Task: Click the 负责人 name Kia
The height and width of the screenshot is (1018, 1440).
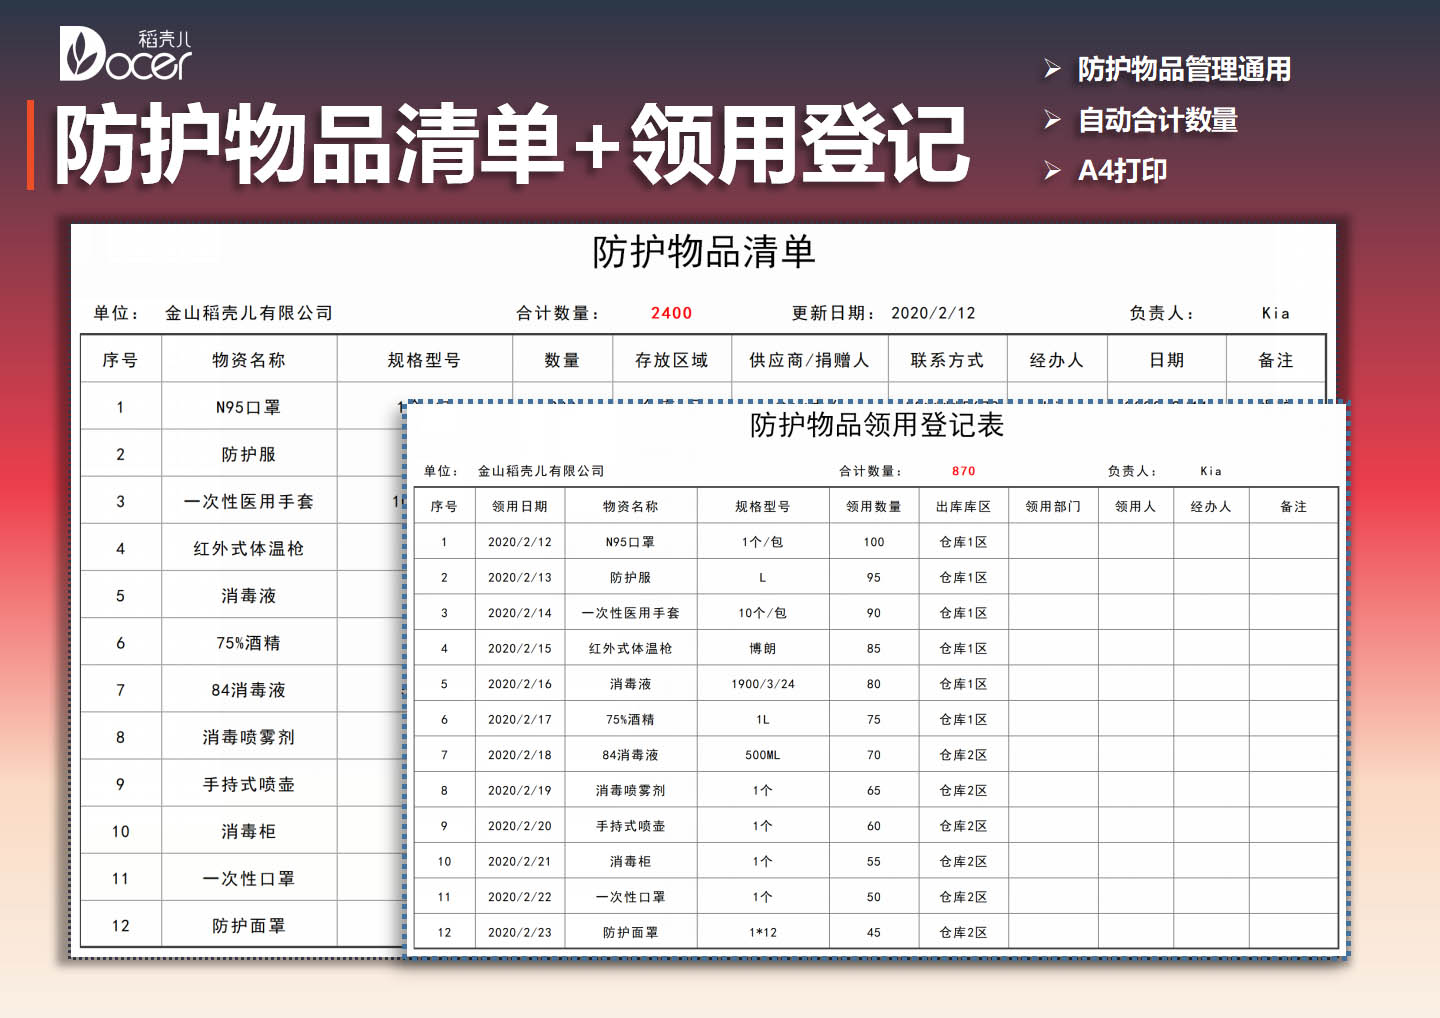Action: (x=1277, y=312)
